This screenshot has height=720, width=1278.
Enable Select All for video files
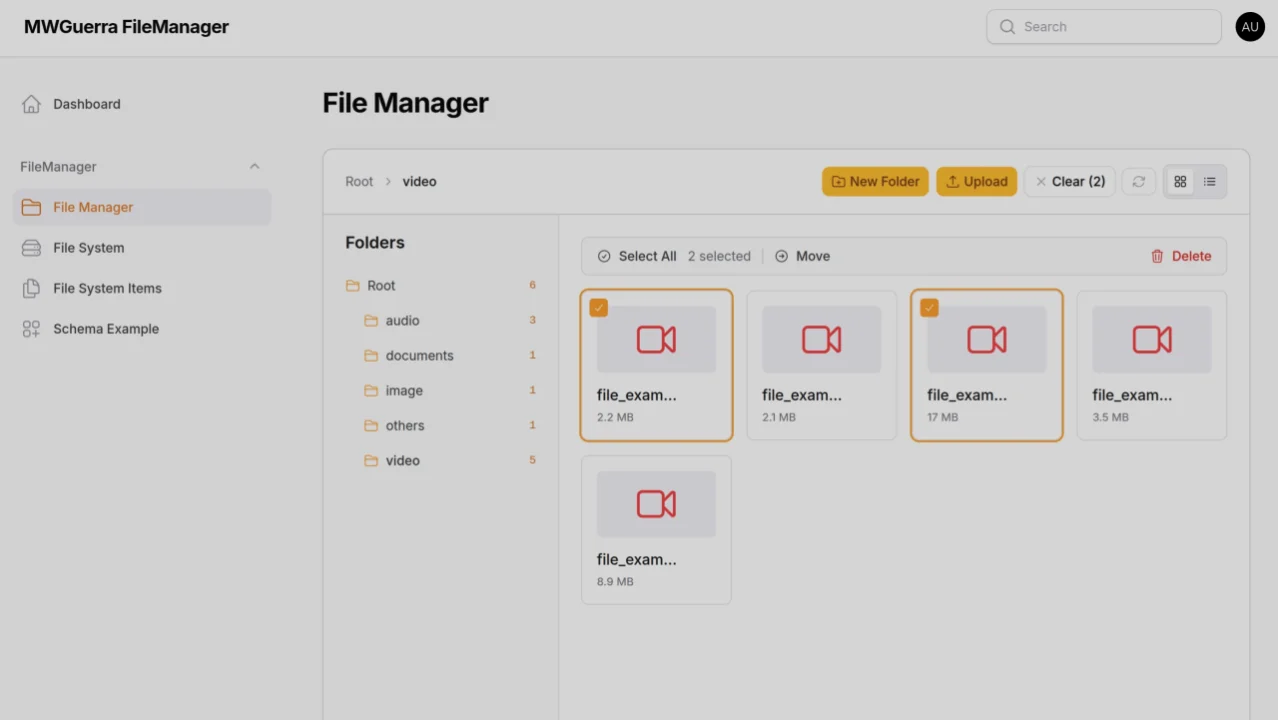[636, 256]
